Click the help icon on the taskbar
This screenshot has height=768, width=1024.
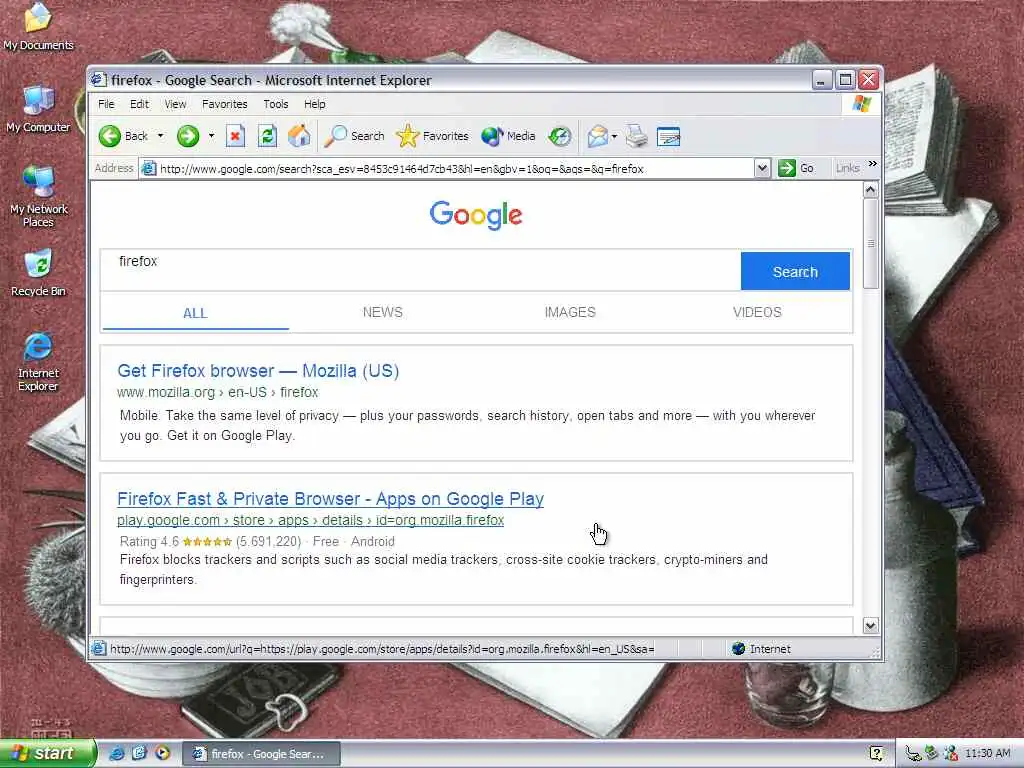(x=876, y=754)
